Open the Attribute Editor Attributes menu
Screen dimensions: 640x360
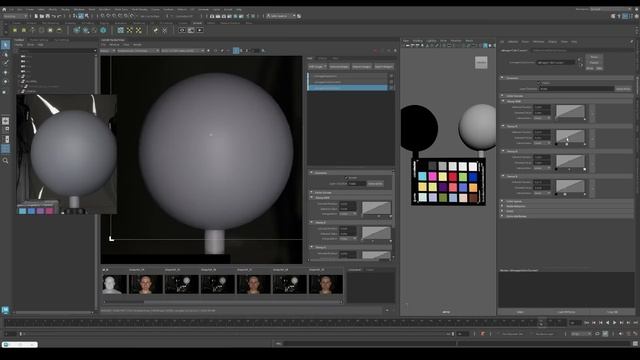[x=538, y=42]
